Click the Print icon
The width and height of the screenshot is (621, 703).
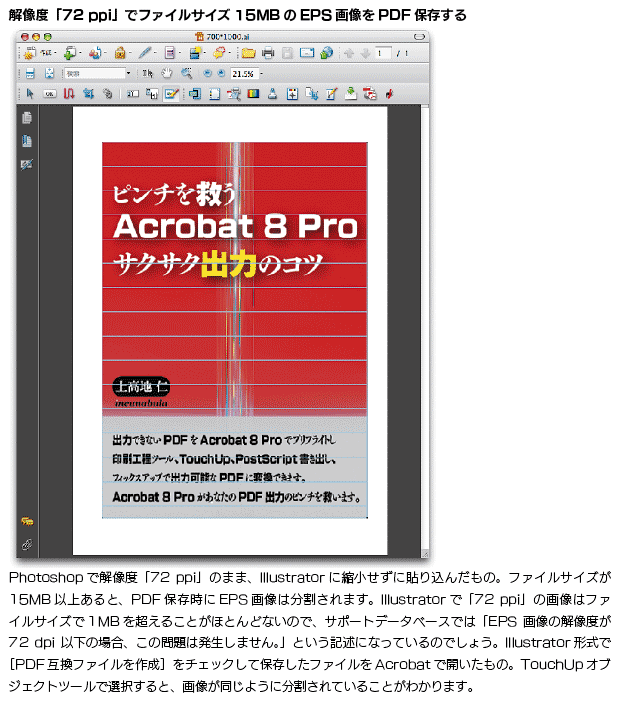pyautogui.click(x=268, y=53)
